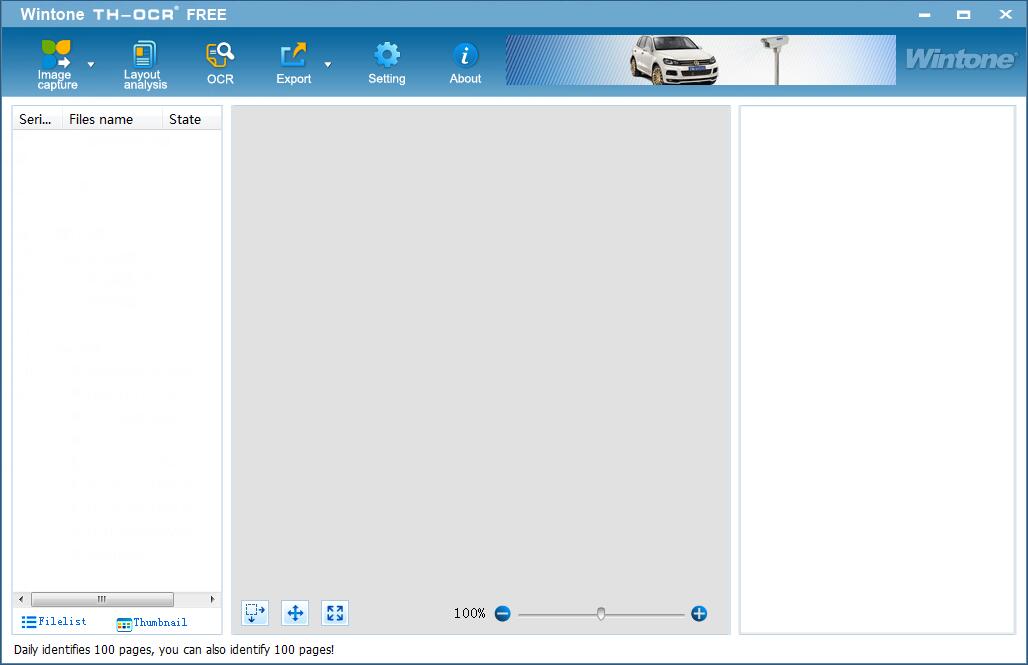
Task: Expand the Image capture dropdown arrow
Action: coord(91,64)
